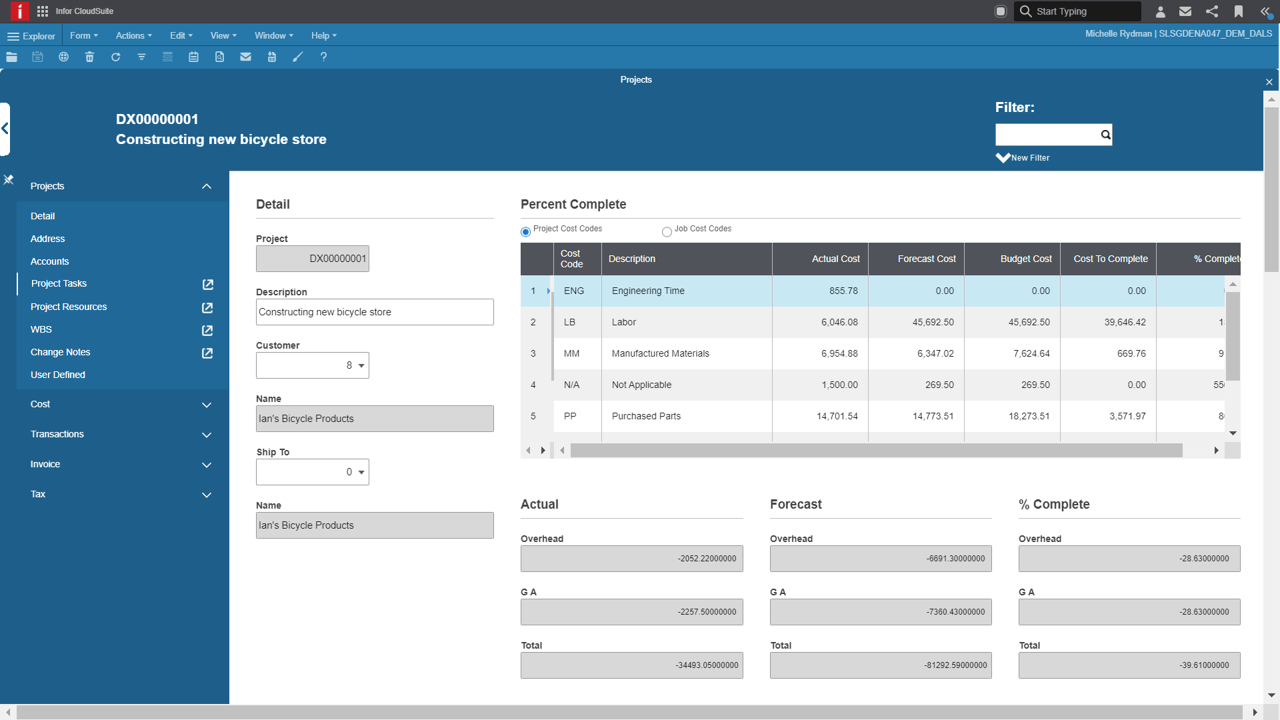1280x720 pixels.
Task: Refresh the record with the toolbar icon
Action: click(115, 57)
